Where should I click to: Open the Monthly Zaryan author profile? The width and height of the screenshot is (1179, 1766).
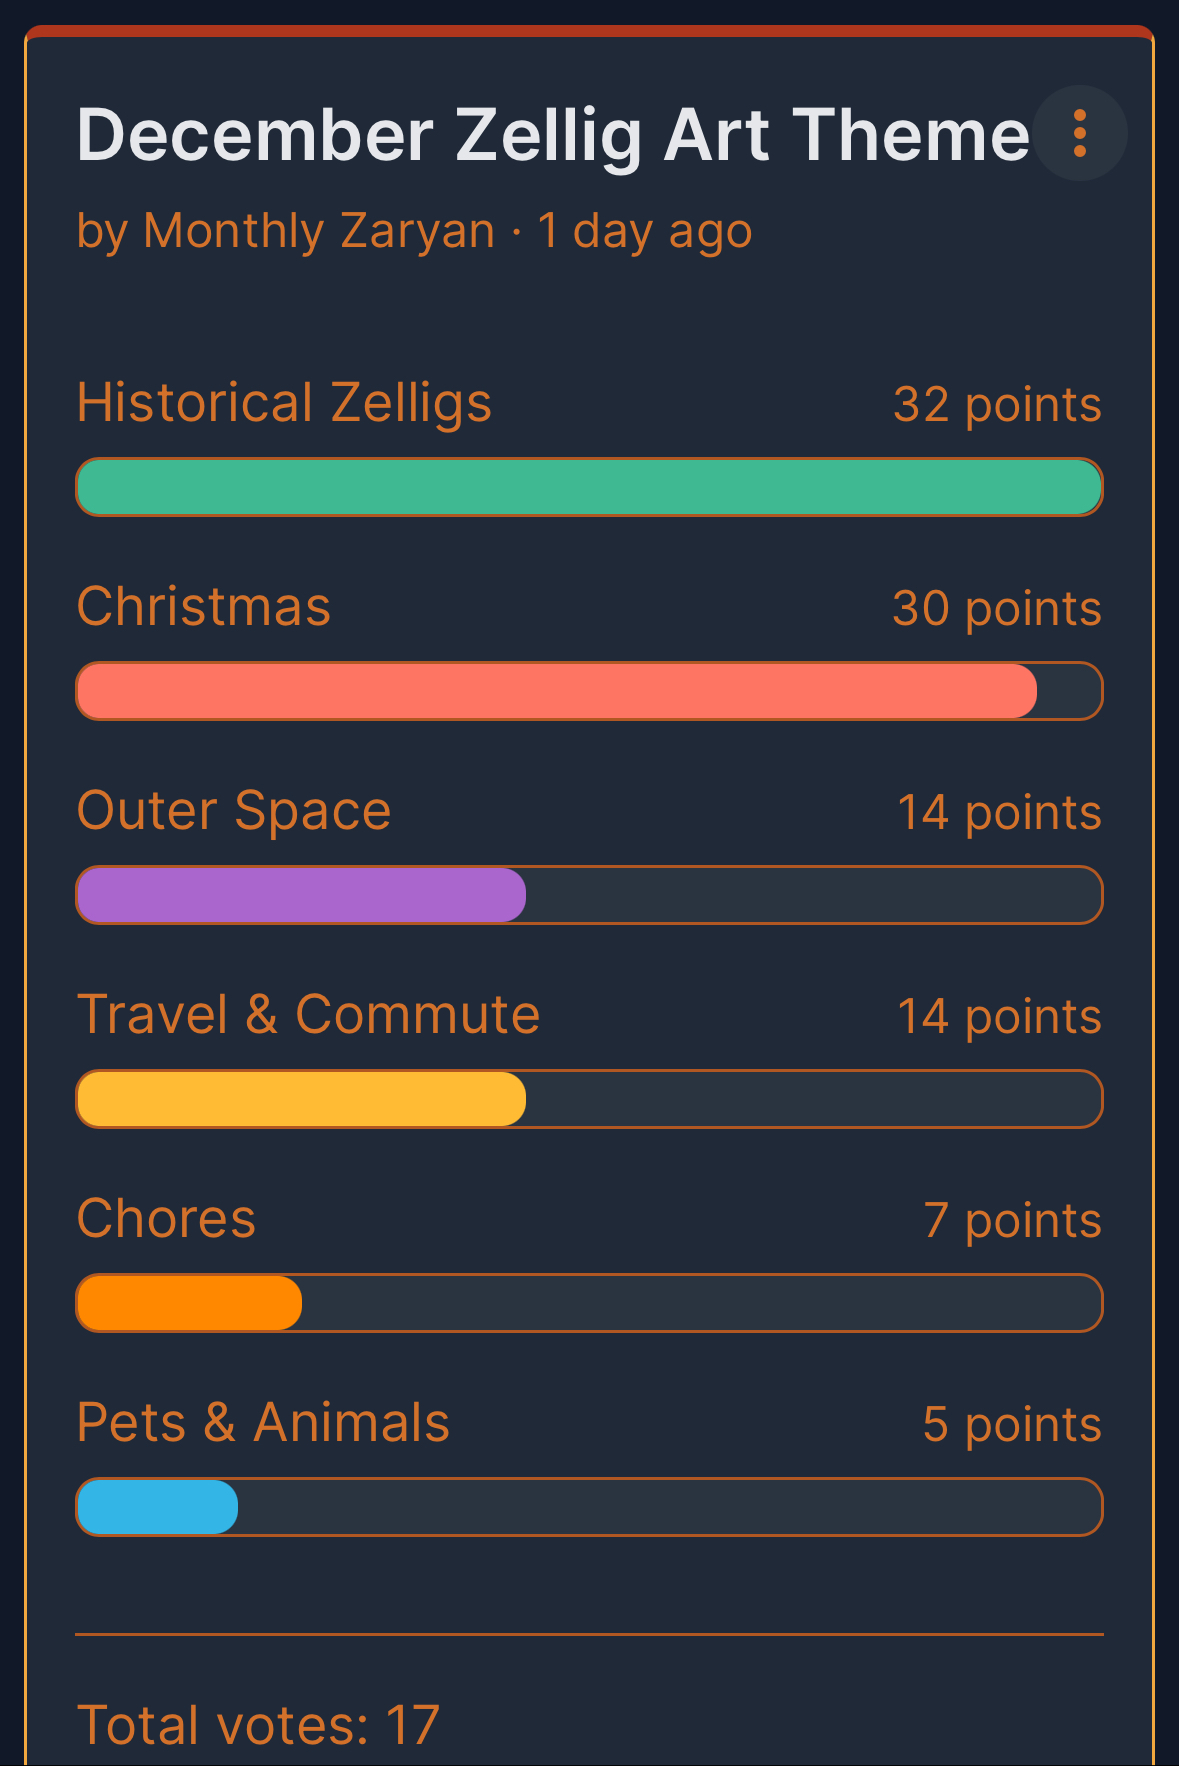pyautogui.click(x=319, y=231)
